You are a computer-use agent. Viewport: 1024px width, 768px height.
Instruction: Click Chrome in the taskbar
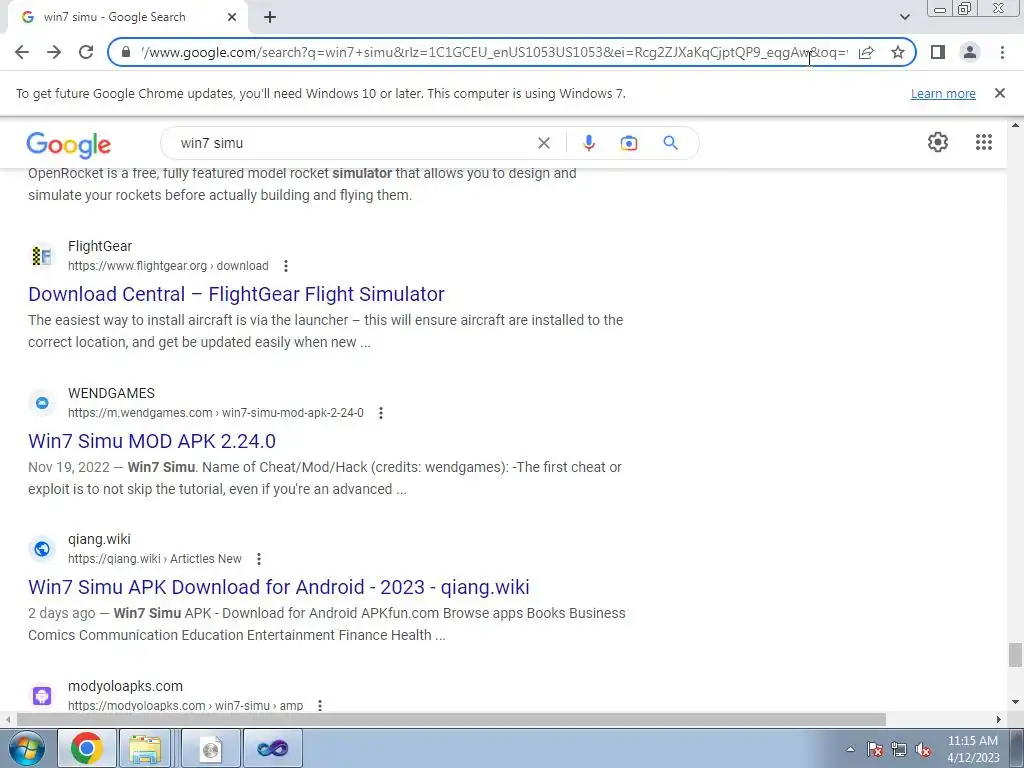point(87,748)
